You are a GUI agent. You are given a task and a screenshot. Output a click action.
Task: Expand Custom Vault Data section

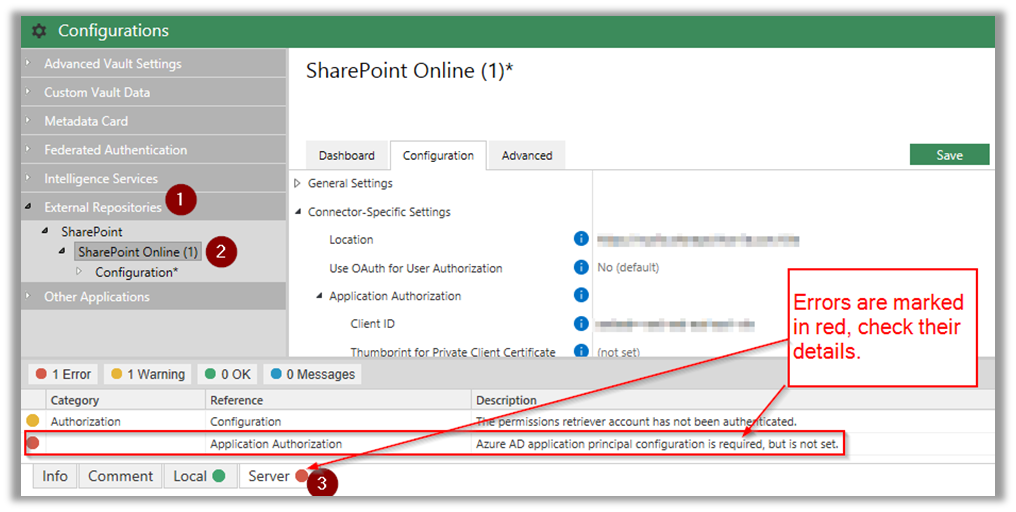point(28,91)
